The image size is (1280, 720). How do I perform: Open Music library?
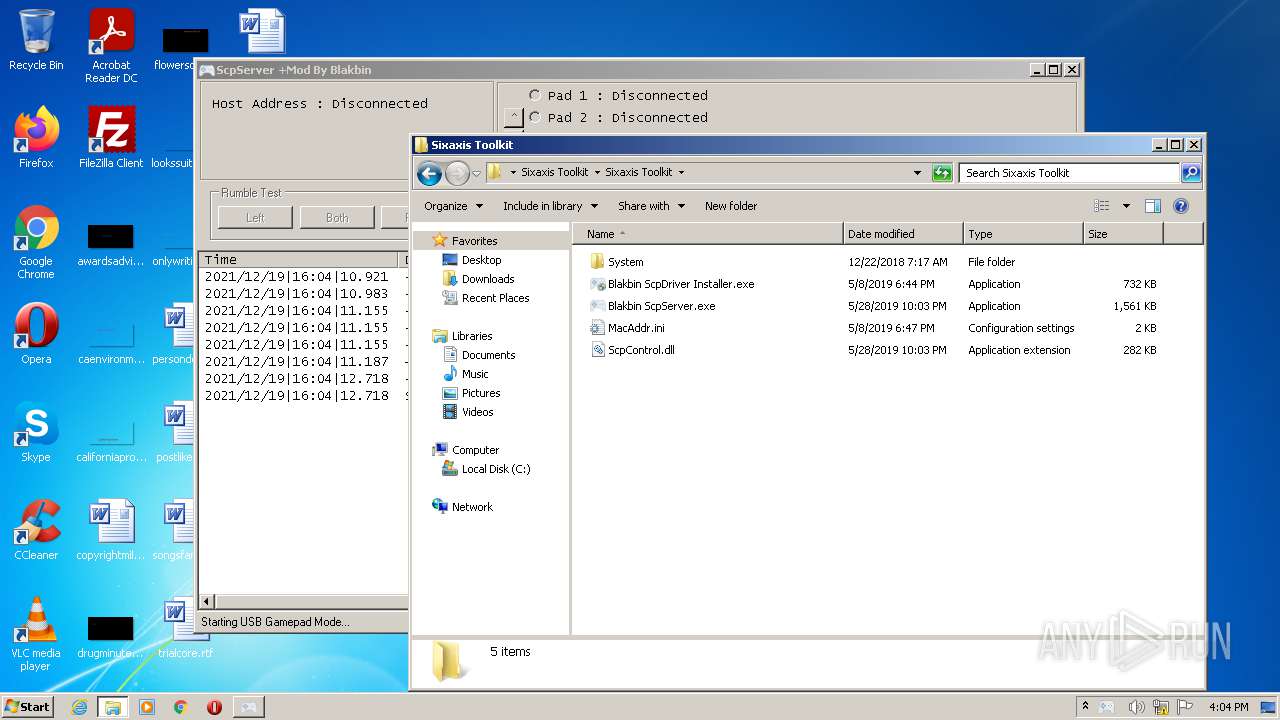click(475, 374)
